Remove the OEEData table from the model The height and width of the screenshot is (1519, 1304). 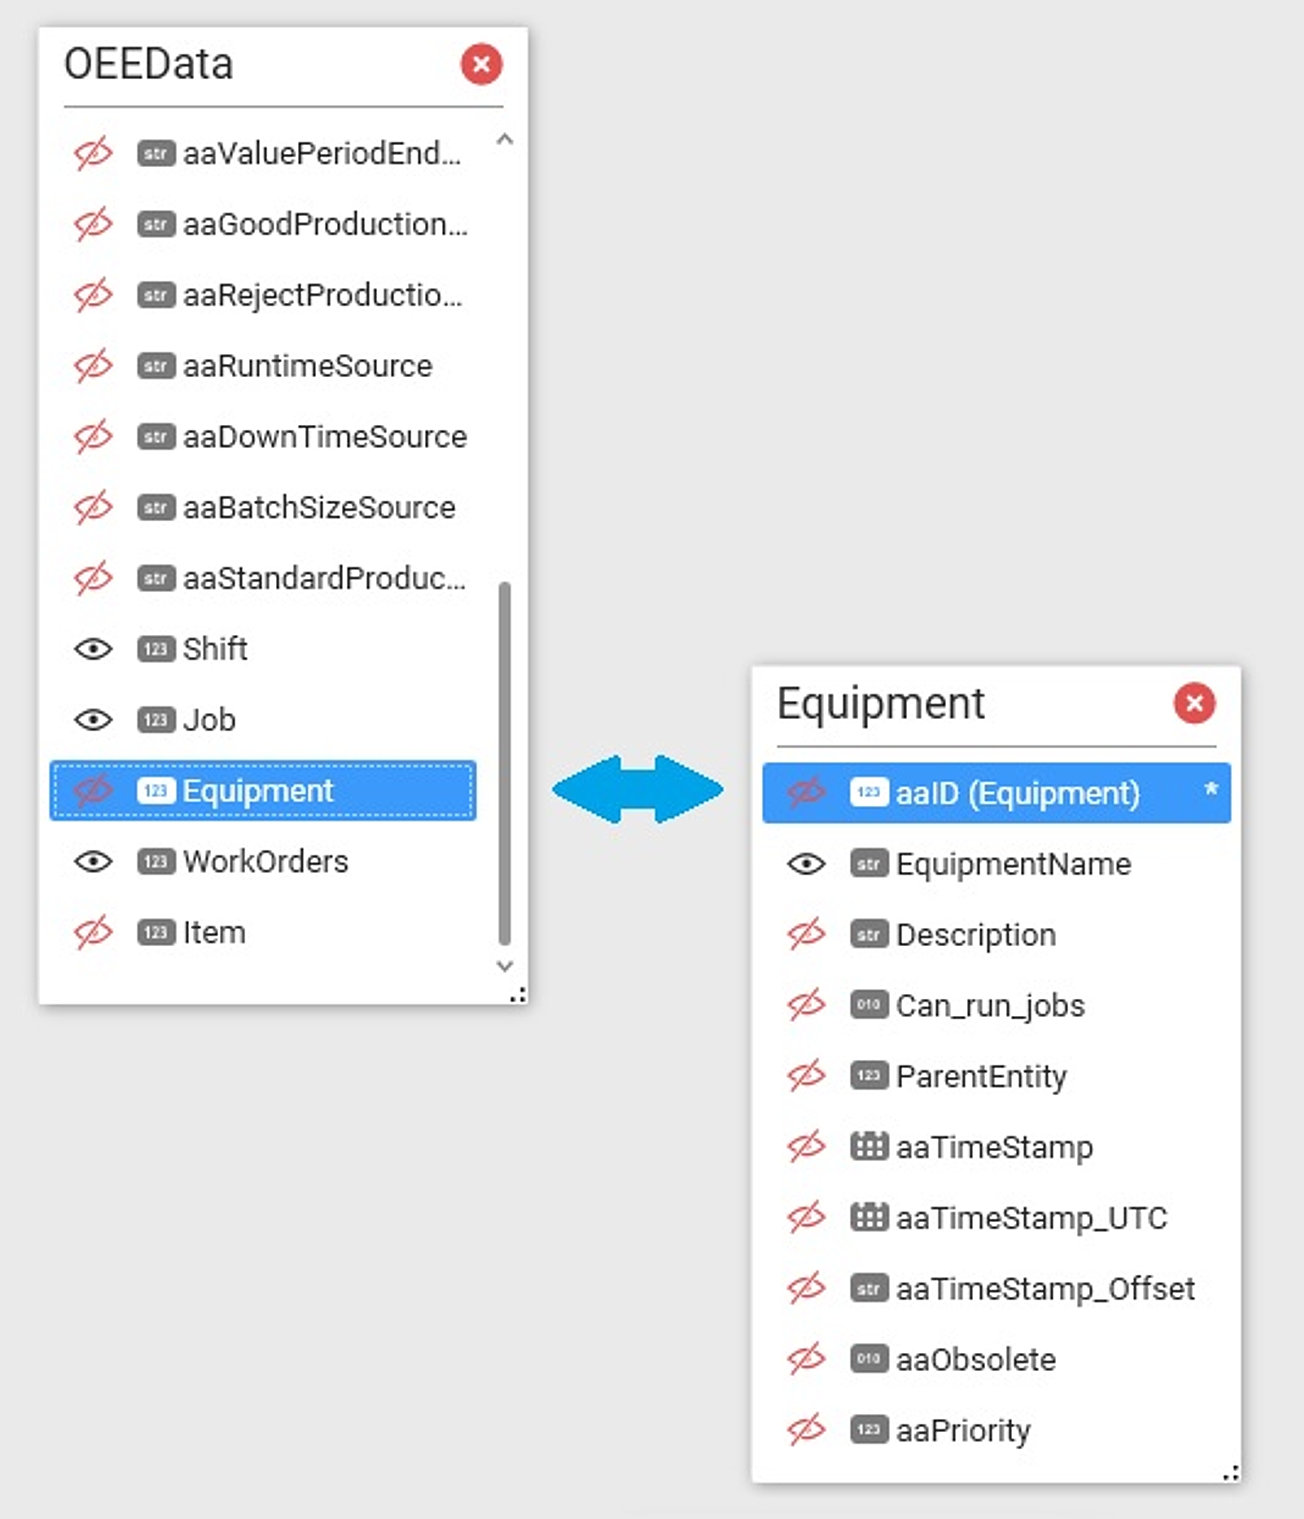click(x=481, y=65)
